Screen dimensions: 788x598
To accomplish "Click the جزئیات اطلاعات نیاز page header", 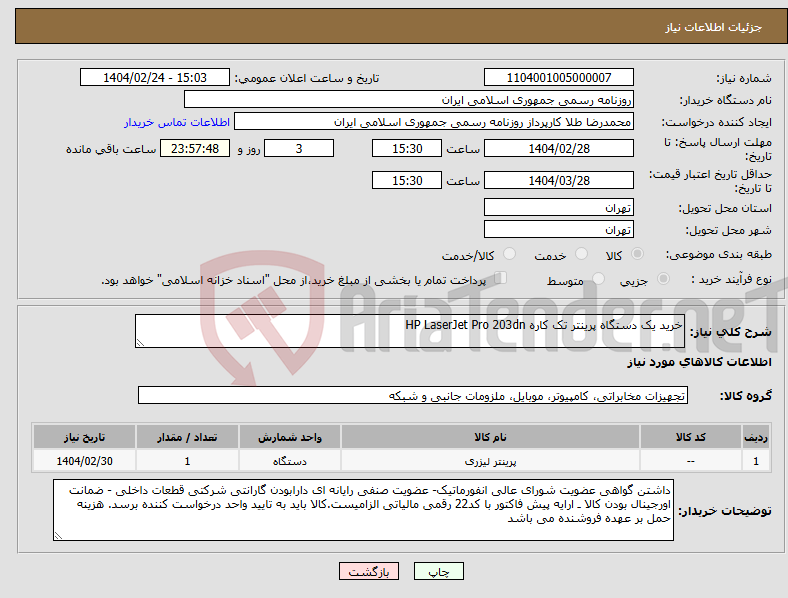I will pyautogui.click(x=714, y=27).
